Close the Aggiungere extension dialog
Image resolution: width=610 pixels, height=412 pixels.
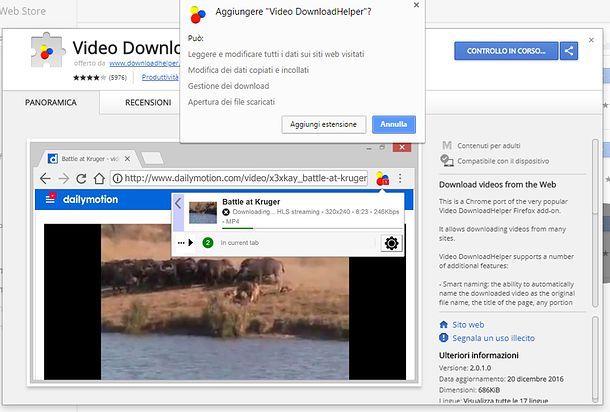tap(416, 5)
